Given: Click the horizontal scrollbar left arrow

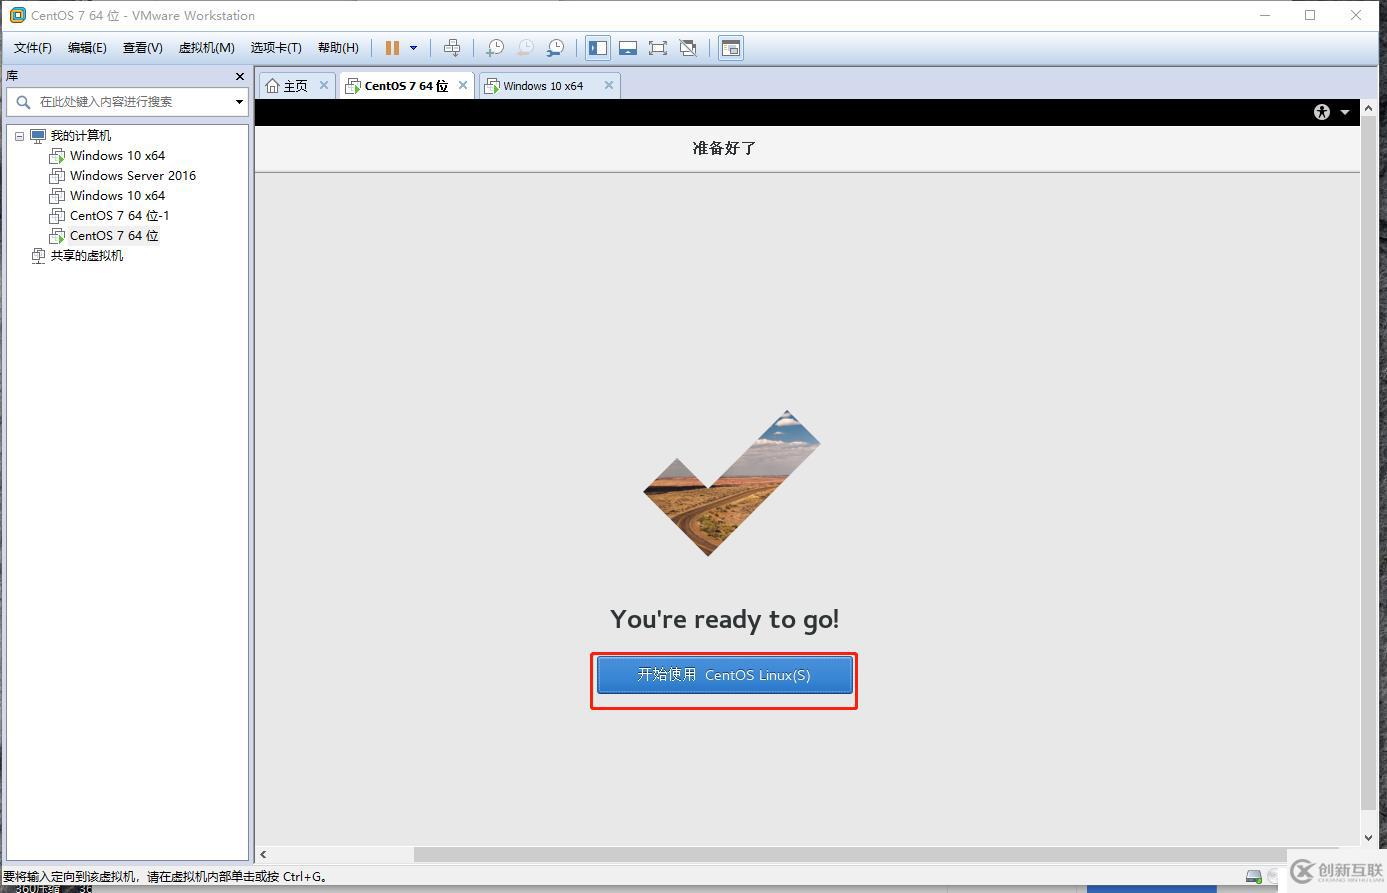Looking at the screenshot, I should coord(263,854).
